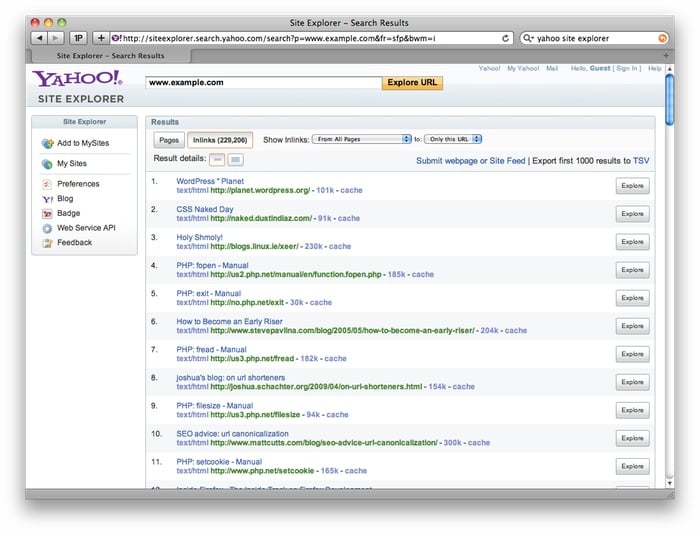The height and width of the screenshot is (534, 700).
Task: Open the WordPress Planet result title
Action: (x=210, y=181)
